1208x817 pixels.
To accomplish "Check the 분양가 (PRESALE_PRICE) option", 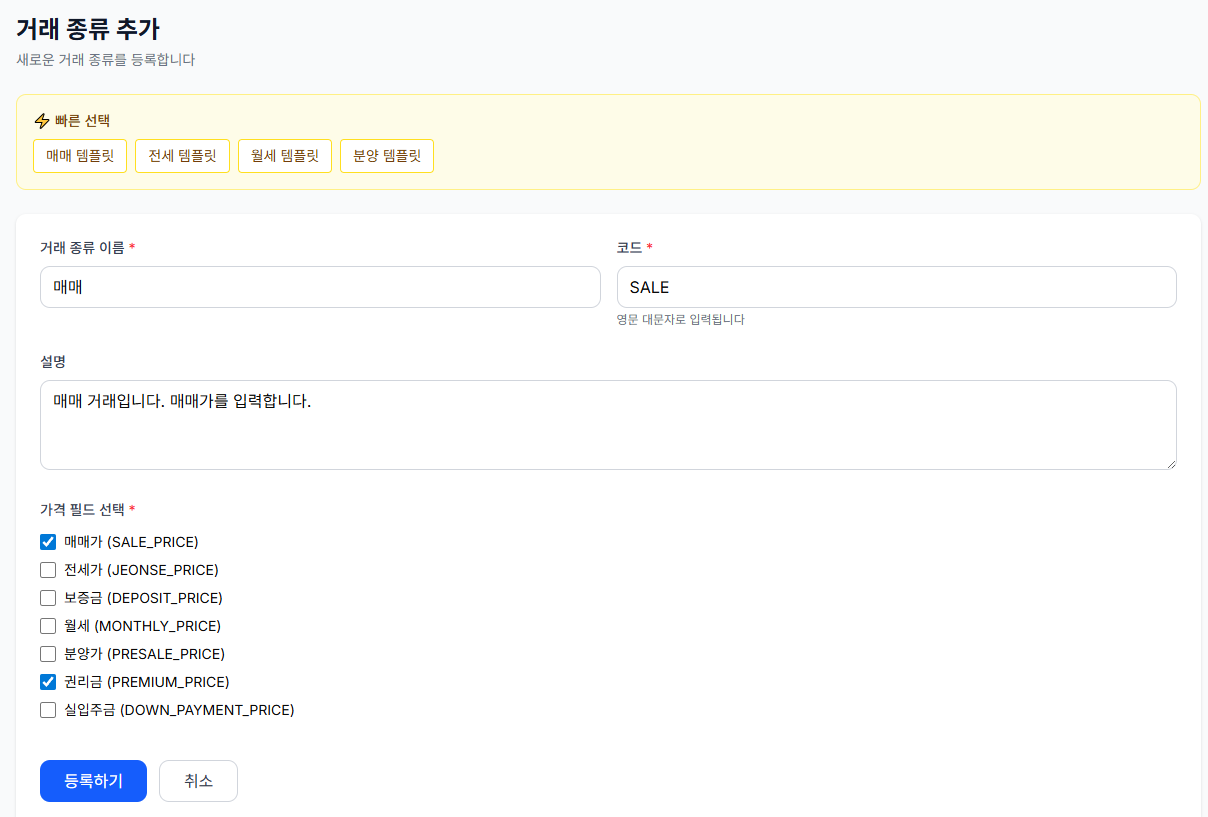I will 47,654.
